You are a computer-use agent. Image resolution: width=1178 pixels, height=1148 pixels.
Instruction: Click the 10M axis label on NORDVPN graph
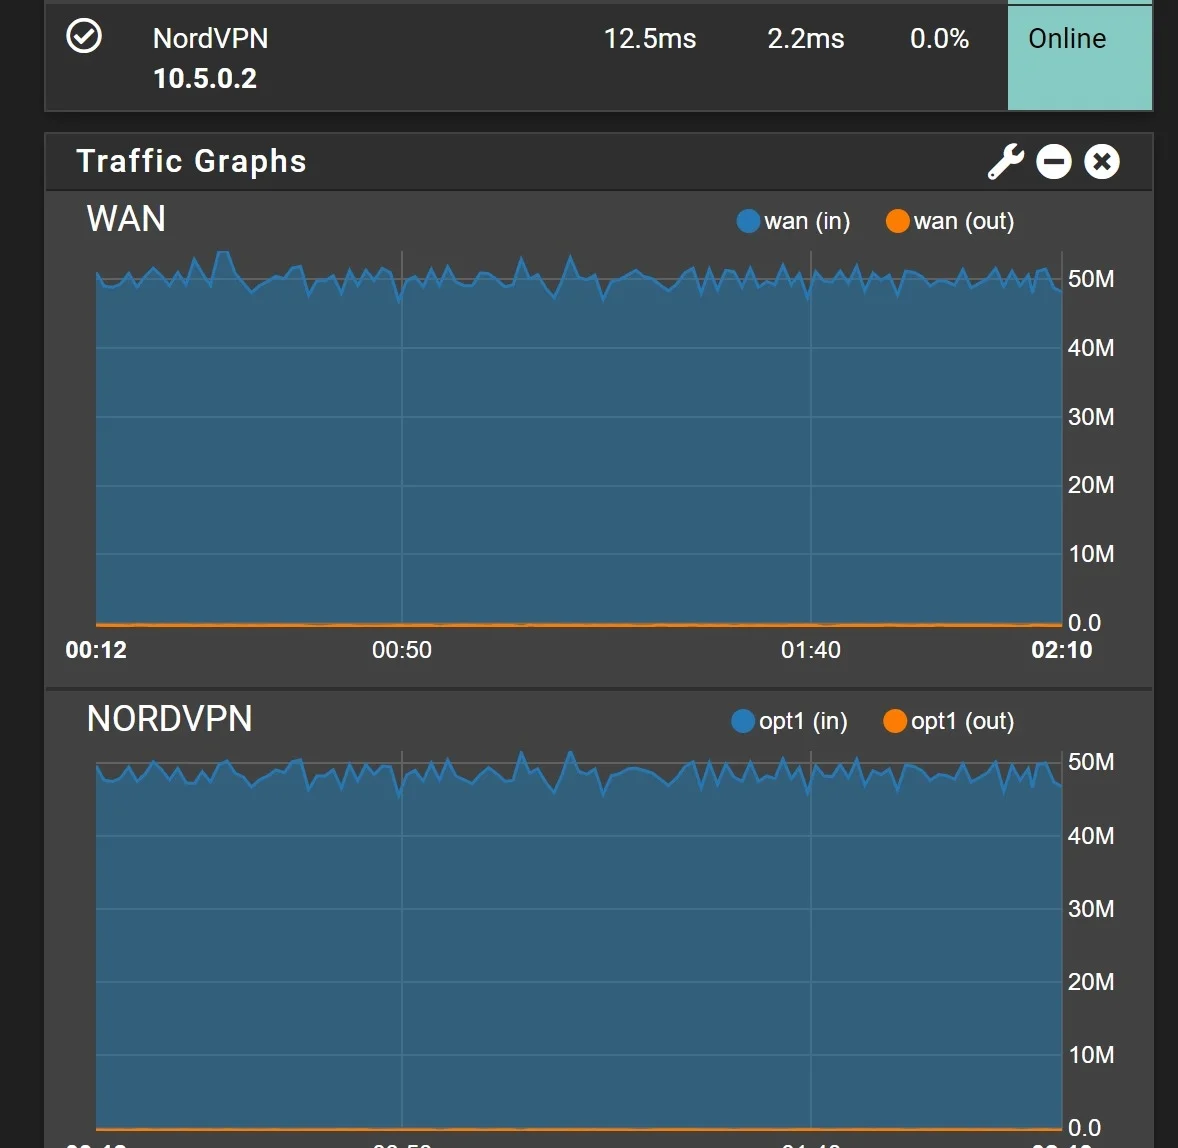[1091, 1055]
